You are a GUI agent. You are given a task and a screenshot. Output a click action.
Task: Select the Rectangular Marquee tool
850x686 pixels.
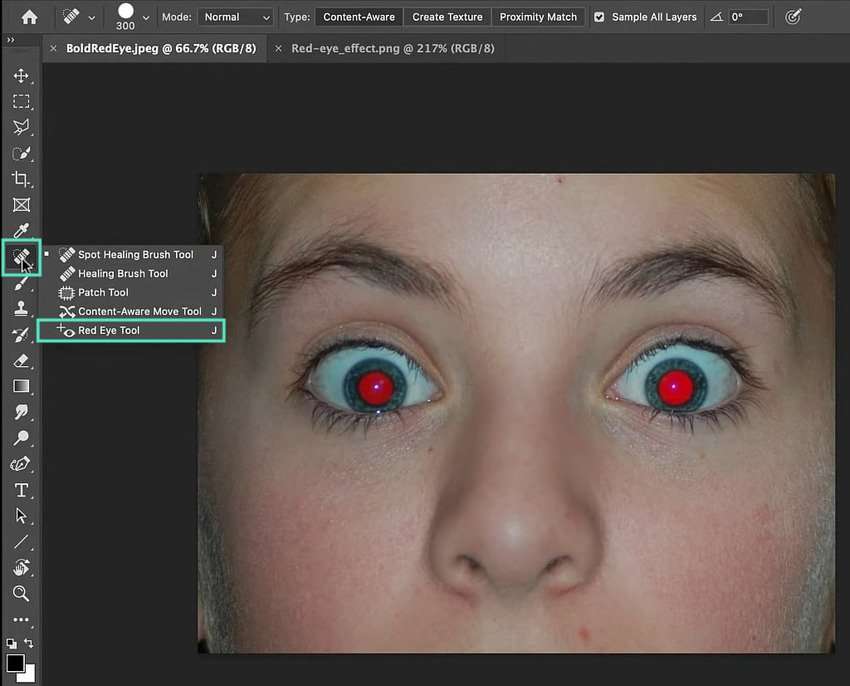[21, 102]
